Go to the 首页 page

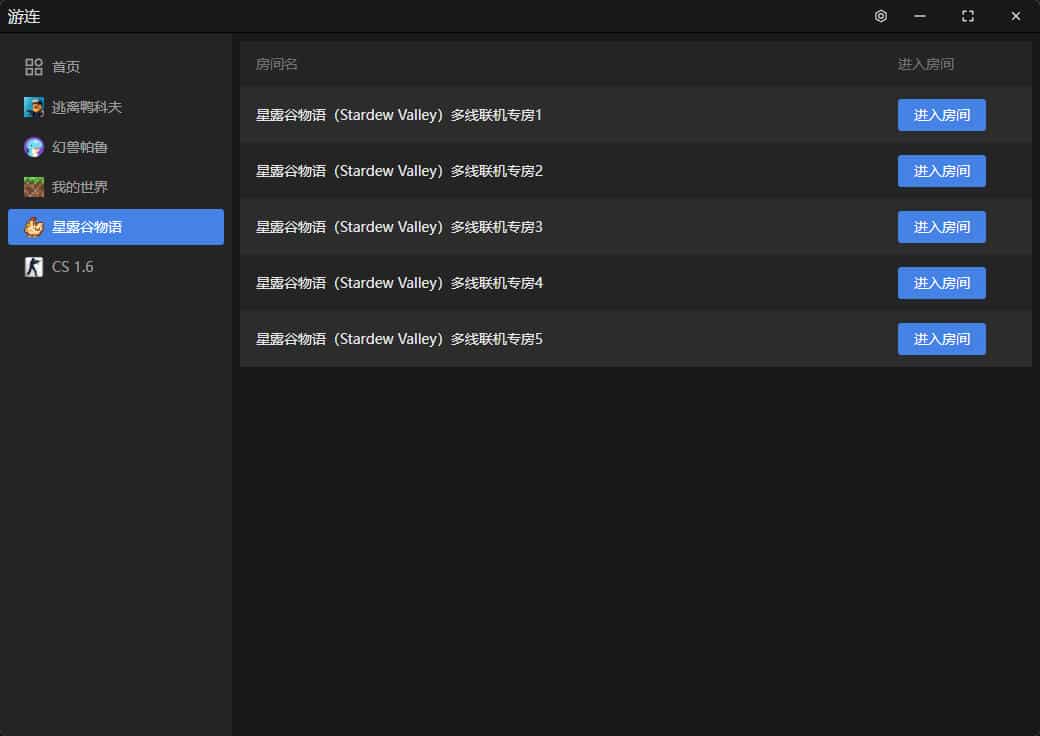pos(116,67)
